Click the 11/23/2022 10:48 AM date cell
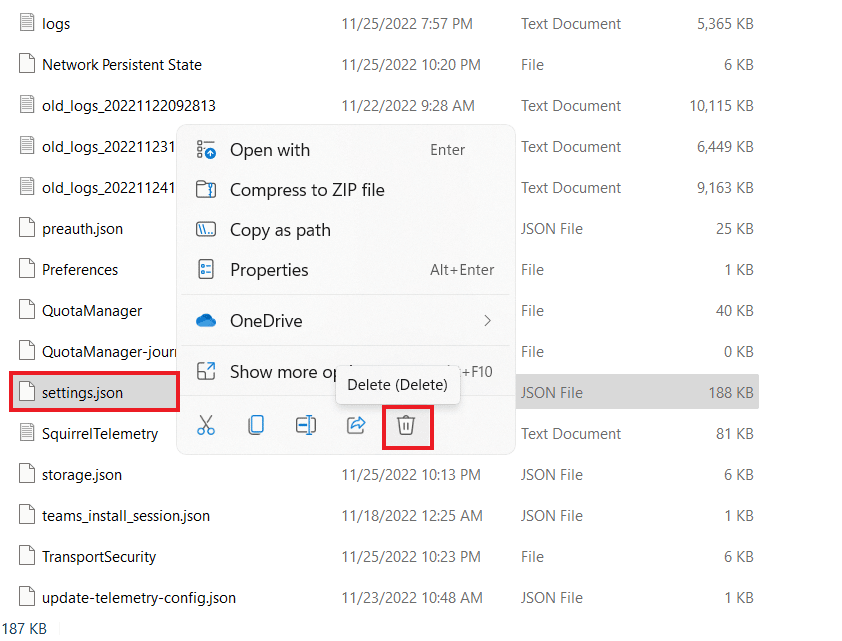 pyautogui.click(x=412, y=599)
